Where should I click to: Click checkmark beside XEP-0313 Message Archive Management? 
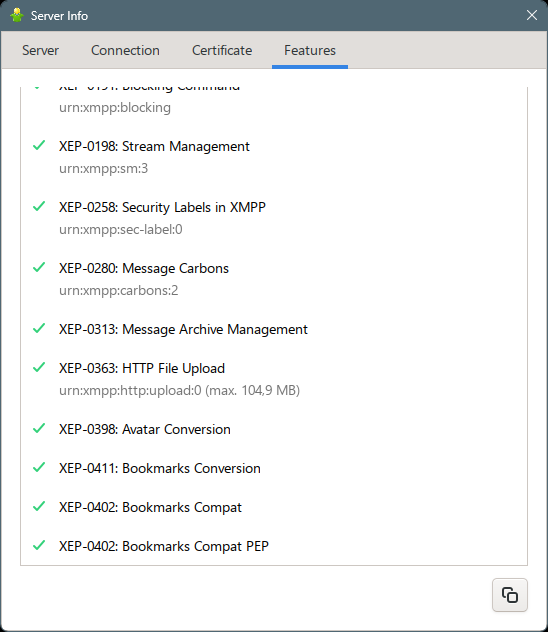coord(39,328)
